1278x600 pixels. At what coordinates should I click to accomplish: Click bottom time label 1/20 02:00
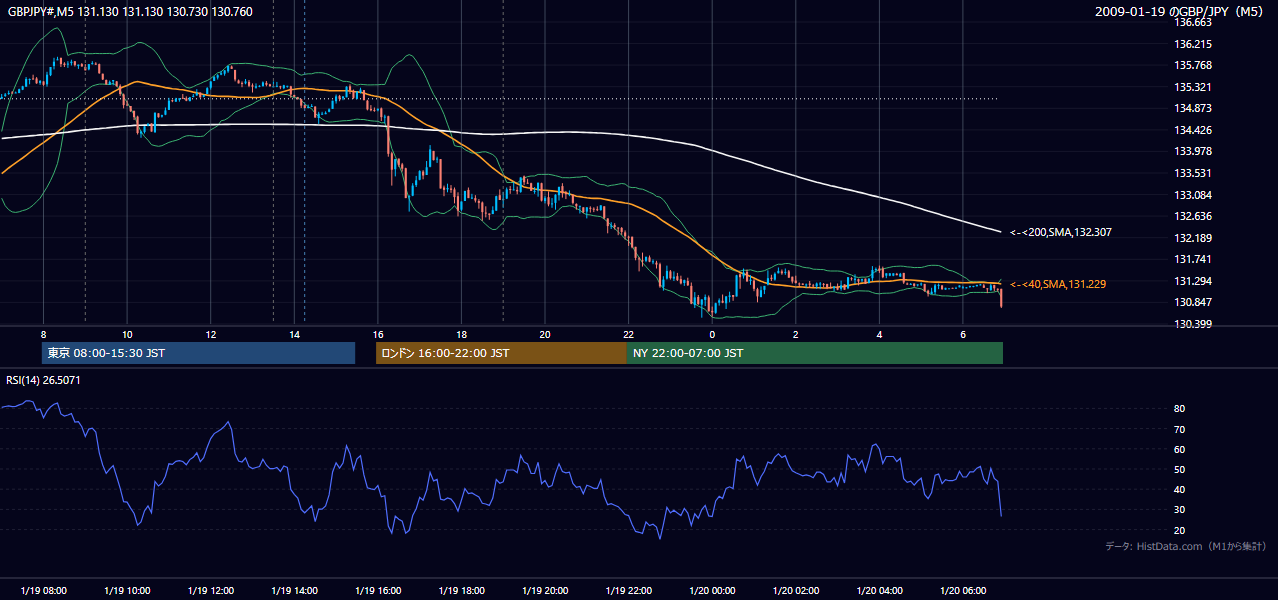(796, 591)
